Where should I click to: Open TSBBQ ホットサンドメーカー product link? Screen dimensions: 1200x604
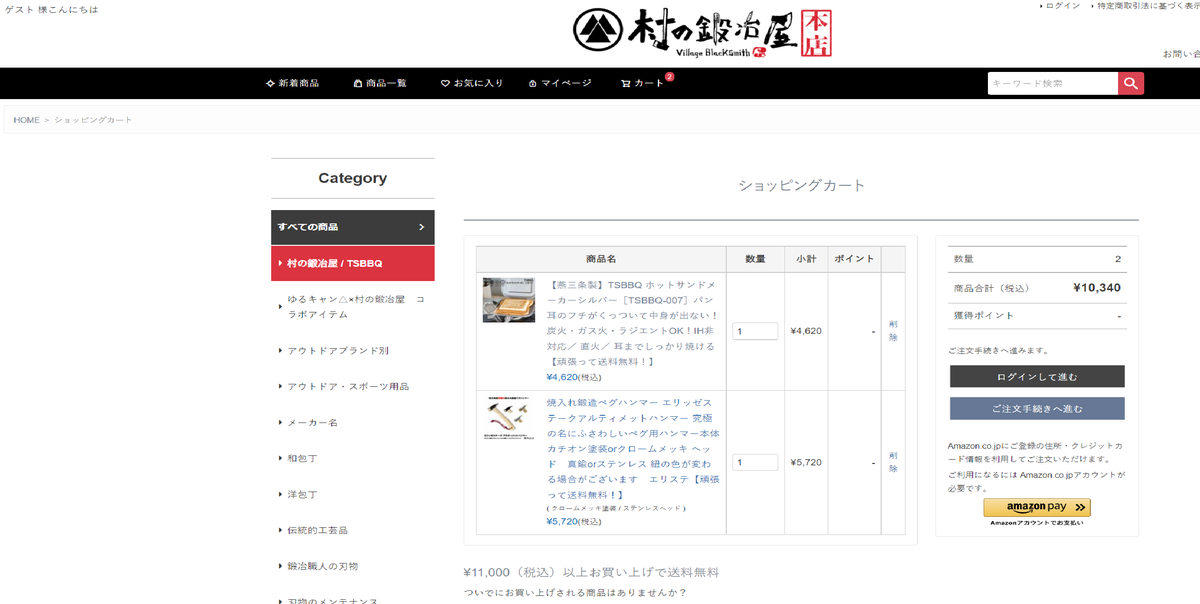(633, 322)
